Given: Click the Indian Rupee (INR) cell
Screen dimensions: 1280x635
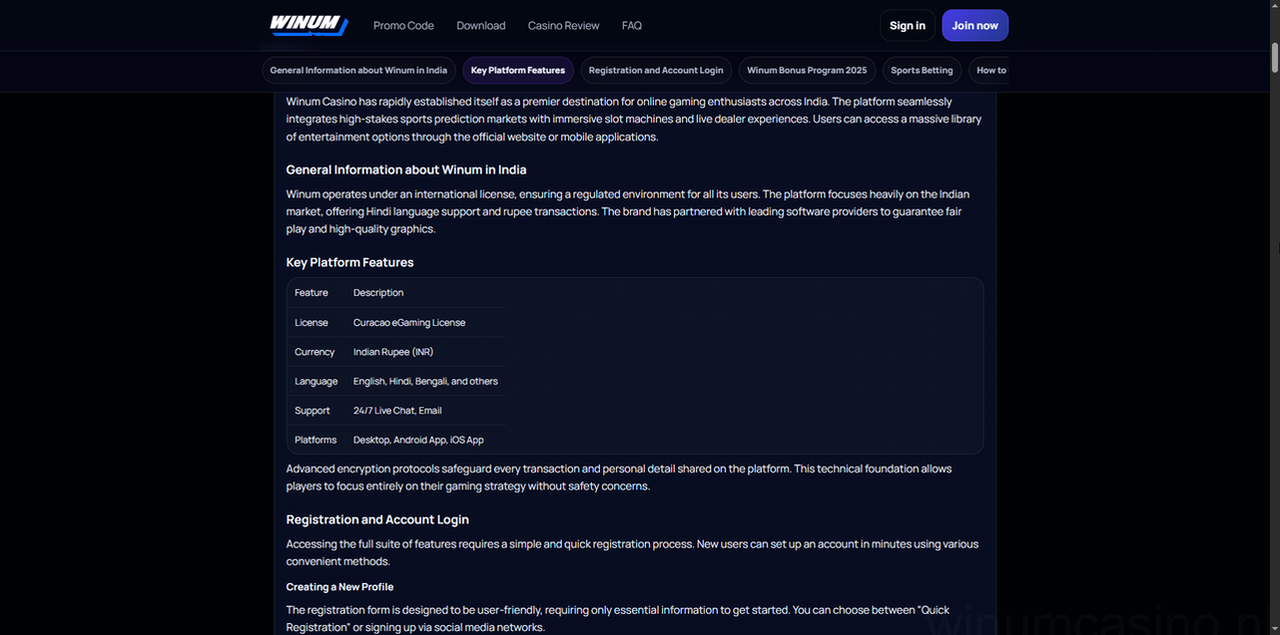Looking at the screenshot, I should click(x=426, y=352).
